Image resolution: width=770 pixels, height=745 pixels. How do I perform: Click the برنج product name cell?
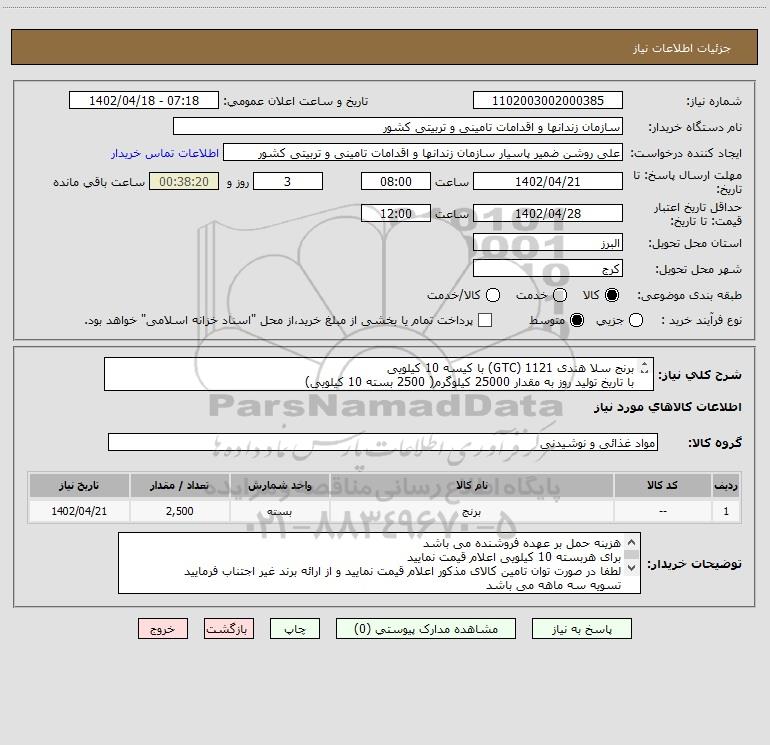[x=471, y=511]
